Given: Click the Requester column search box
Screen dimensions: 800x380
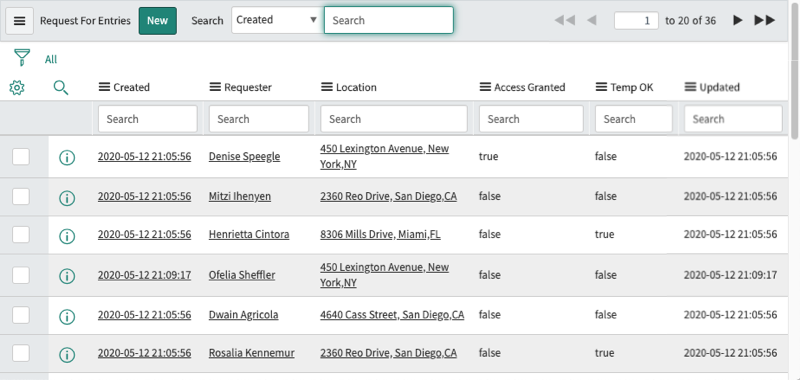Looking at the screenshot, I should pyautogui.click(x=259, y=119).
